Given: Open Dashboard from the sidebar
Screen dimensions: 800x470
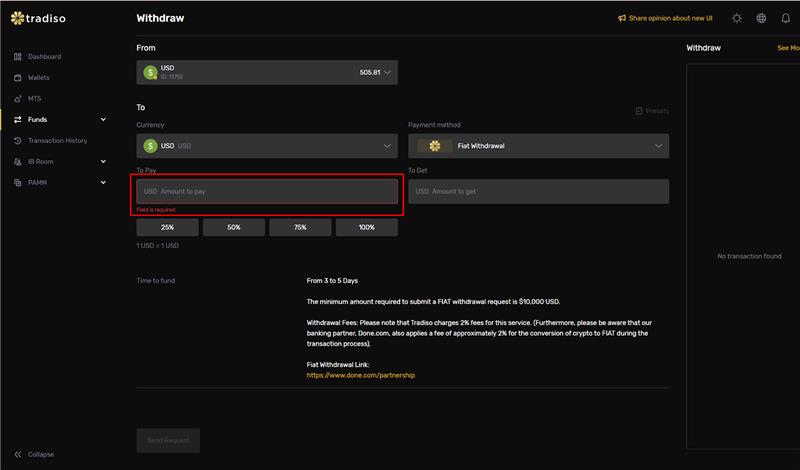Looking at the screenshot, I should 44,57.
